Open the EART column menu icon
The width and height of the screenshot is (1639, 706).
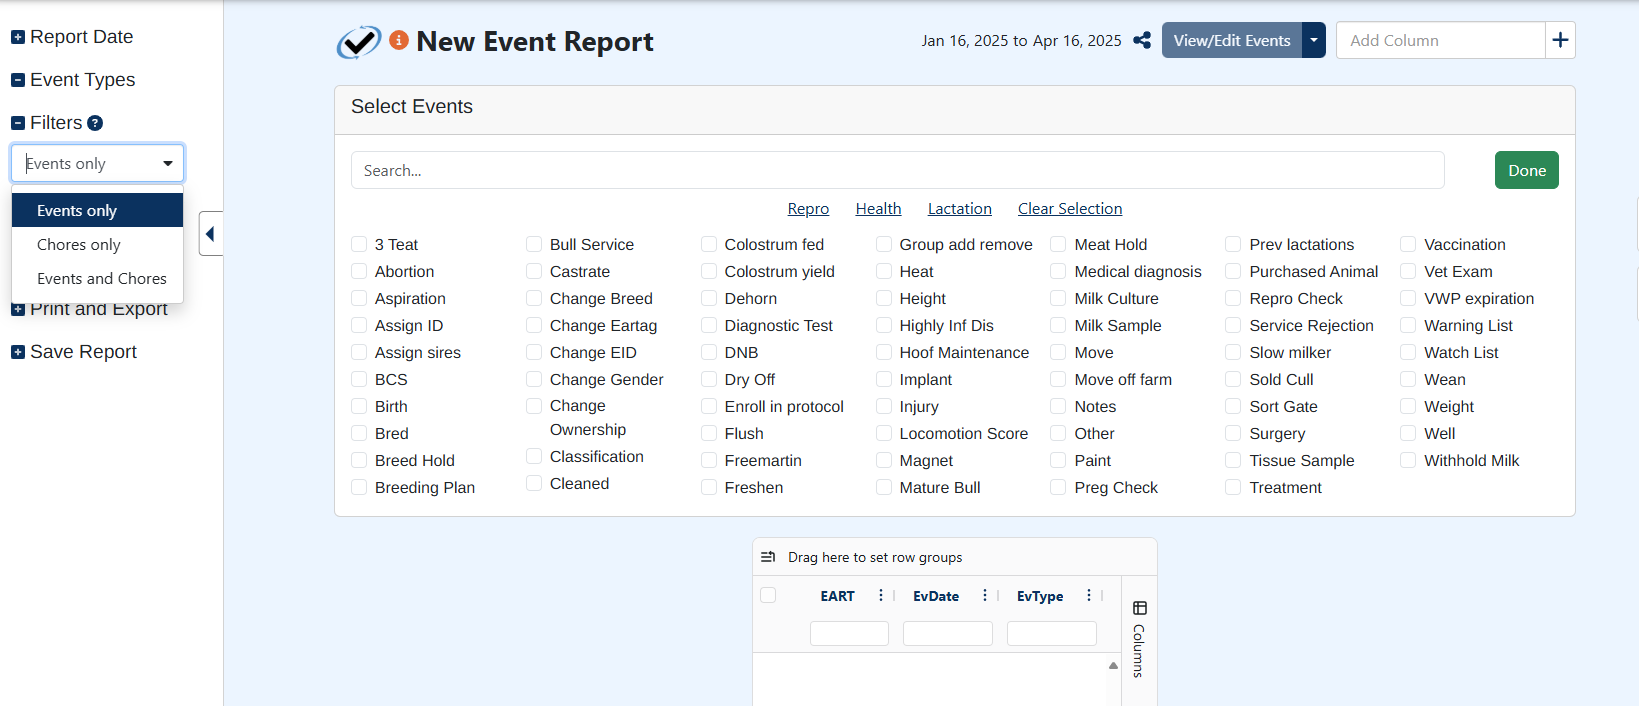pos(880,596)
